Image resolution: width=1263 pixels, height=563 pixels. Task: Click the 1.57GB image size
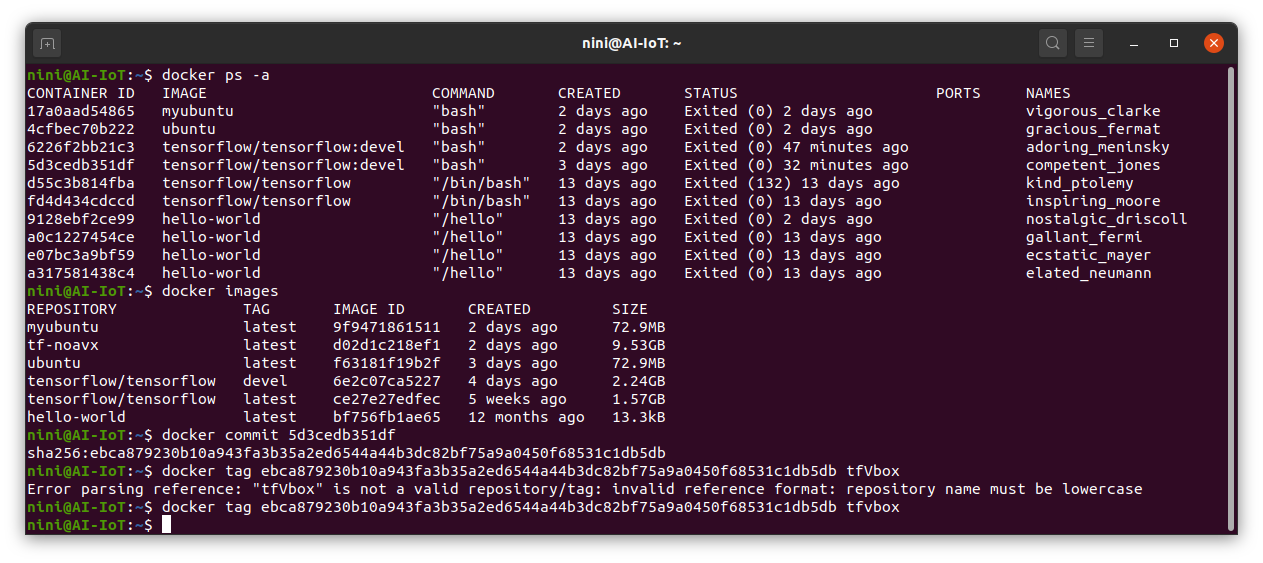pyautogui.click(x=639, y=399)
